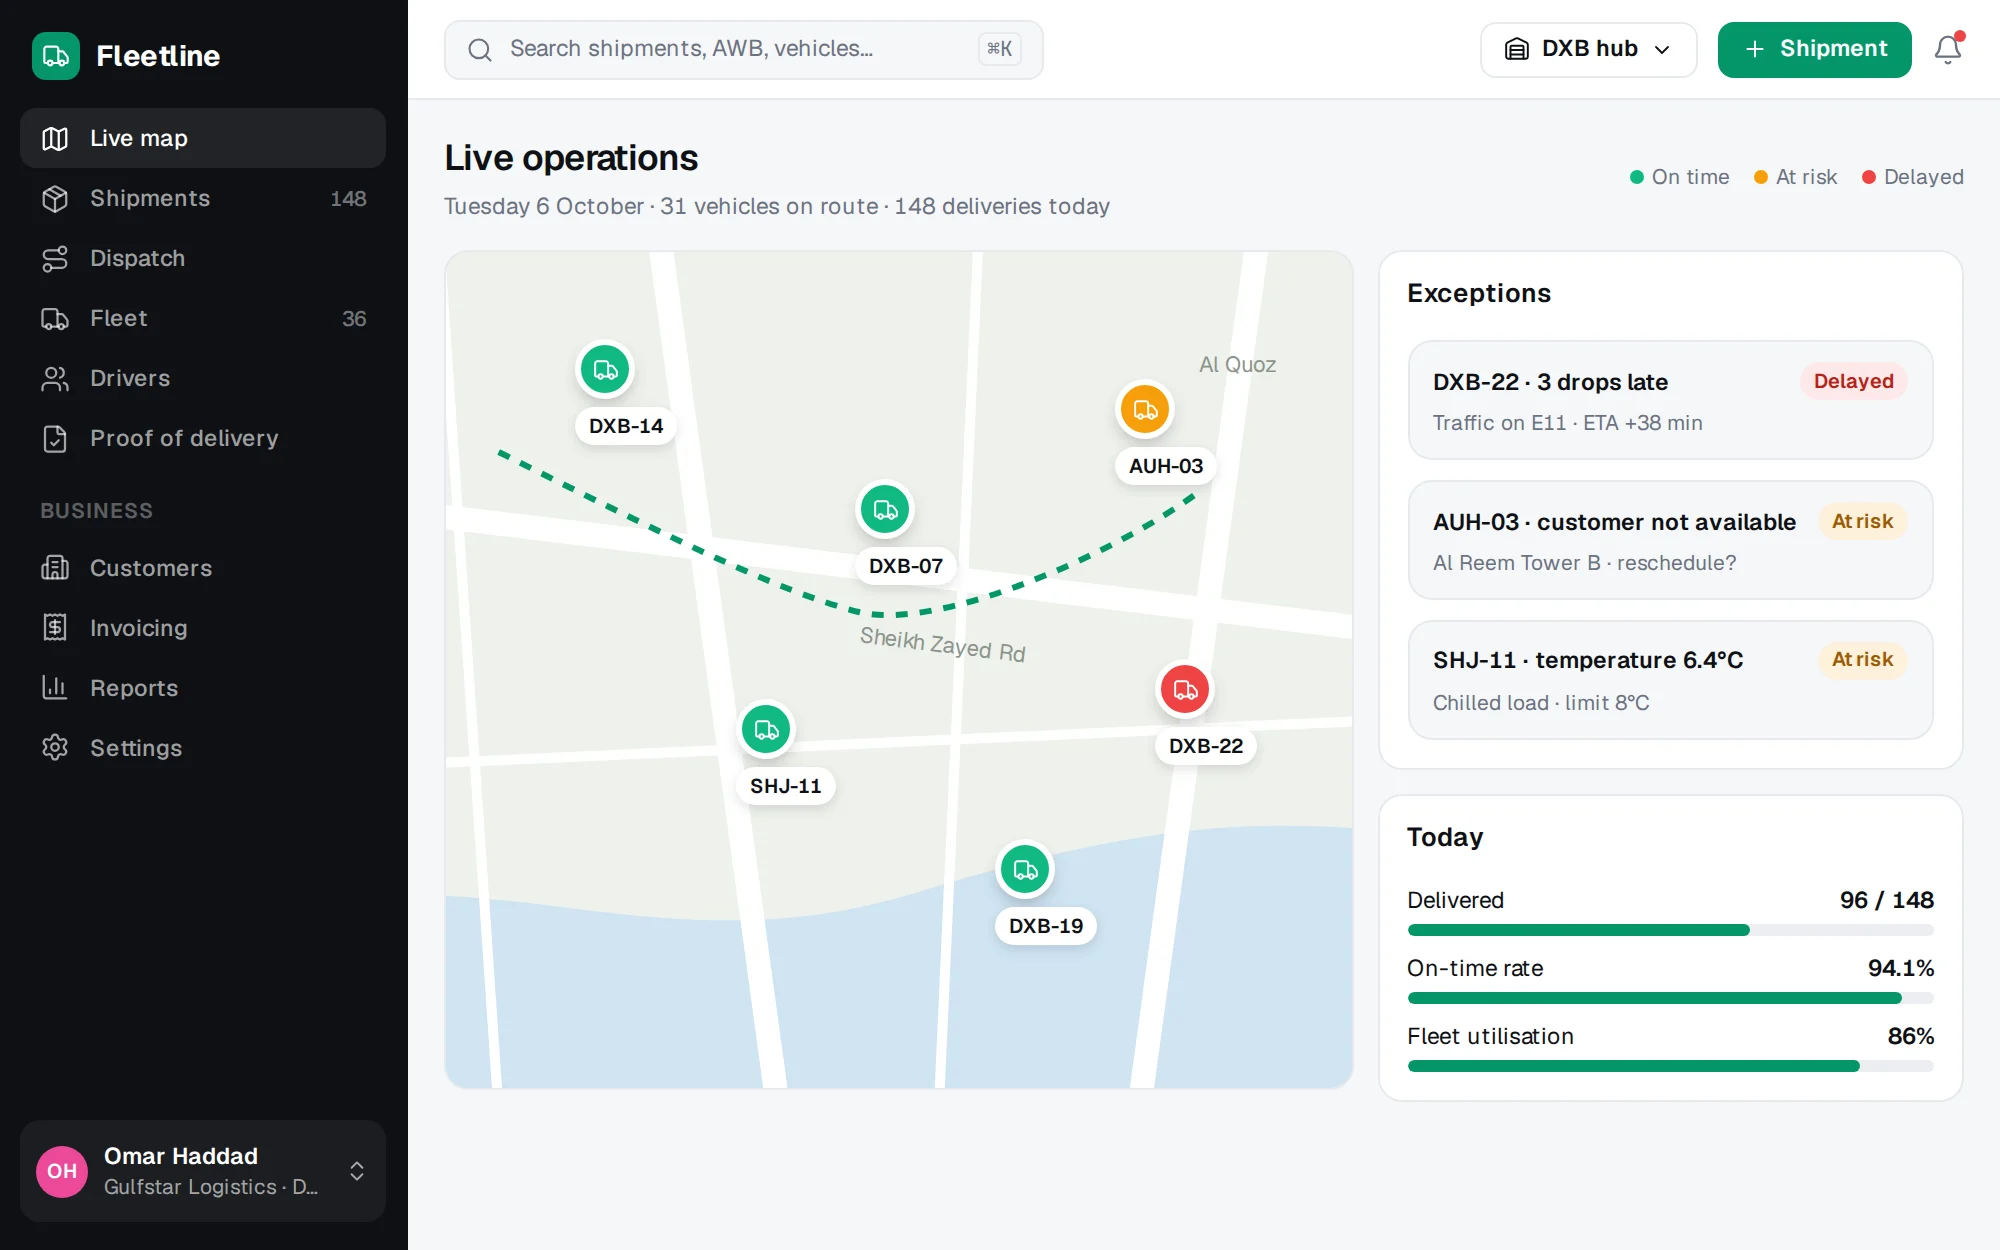2000x1250 pixels.
Task: Click the Invoicing receipt icon
Action: (55, 628)
